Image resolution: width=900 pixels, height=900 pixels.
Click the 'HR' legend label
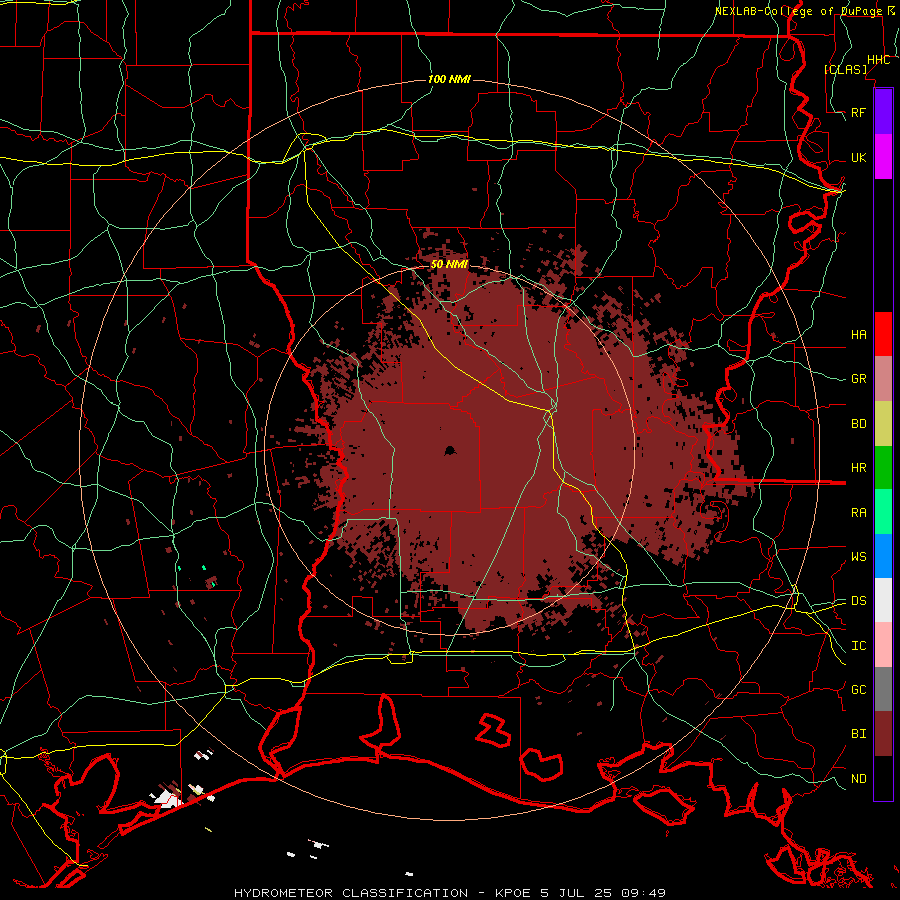858,468
